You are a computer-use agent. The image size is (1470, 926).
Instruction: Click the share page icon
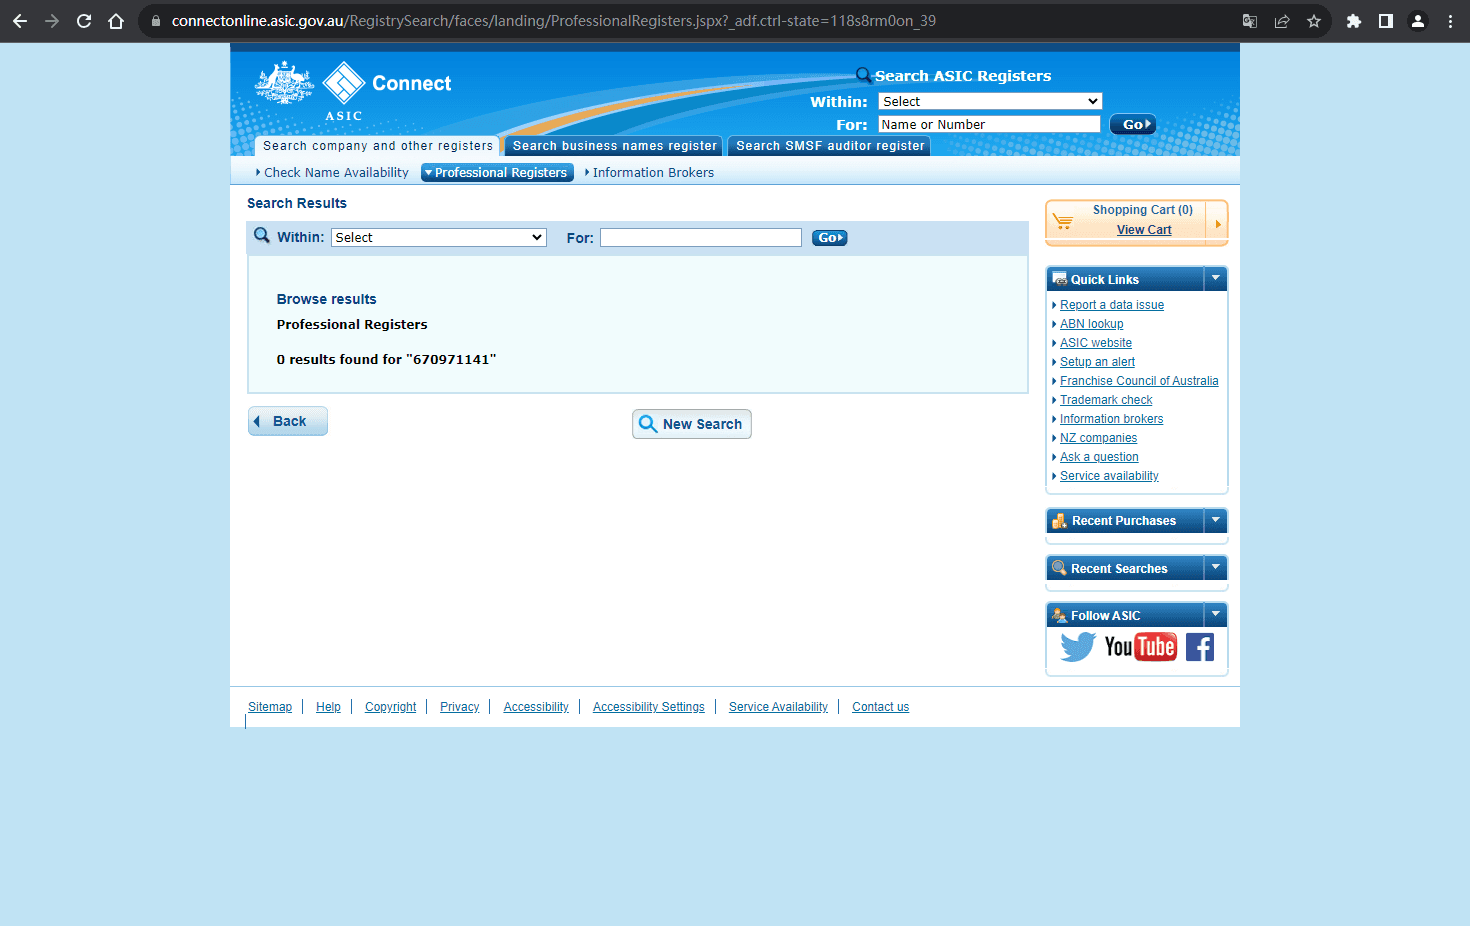click(x=1282, y=21)
